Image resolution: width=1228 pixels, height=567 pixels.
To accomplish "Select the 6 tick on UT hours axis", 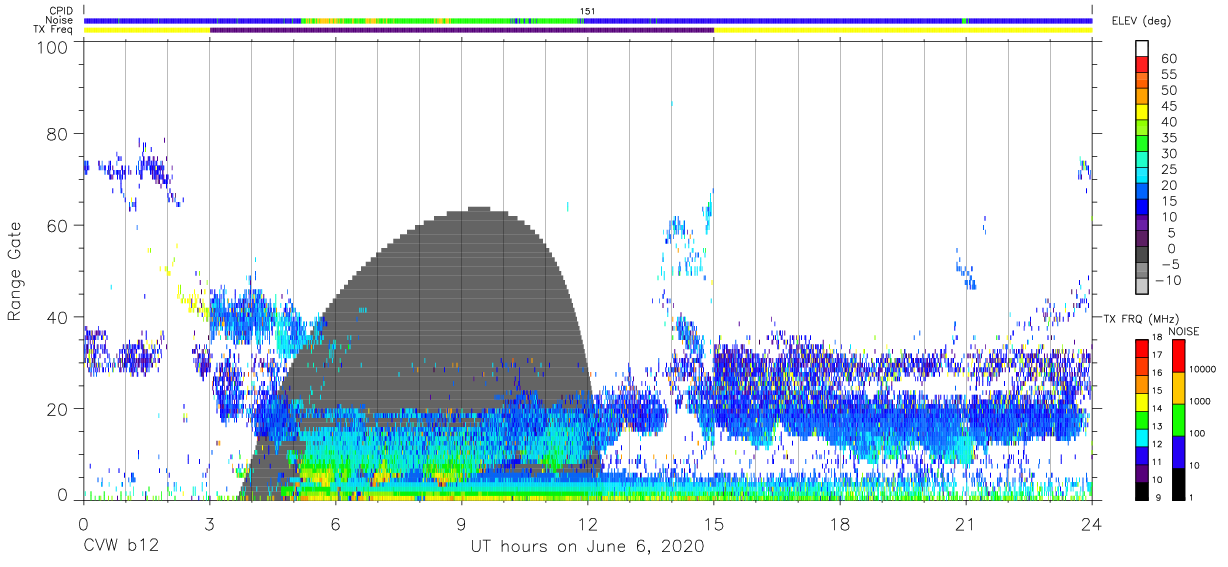I will click(x=335, y=523).
